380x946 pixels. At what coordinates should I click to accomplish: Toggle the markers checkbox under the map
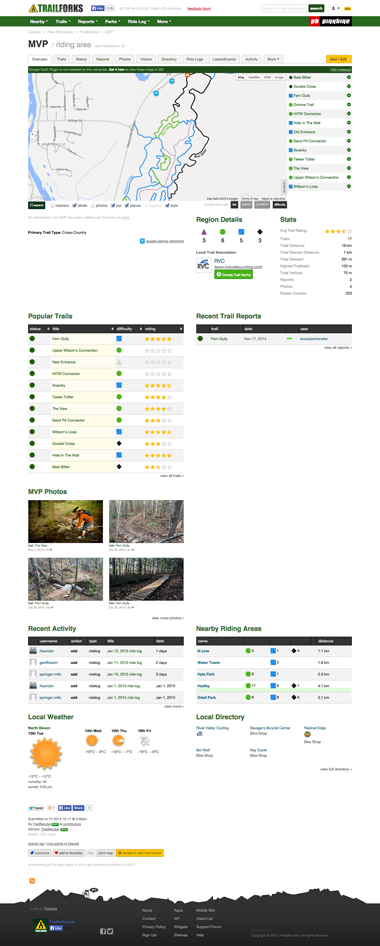point(52,205)
